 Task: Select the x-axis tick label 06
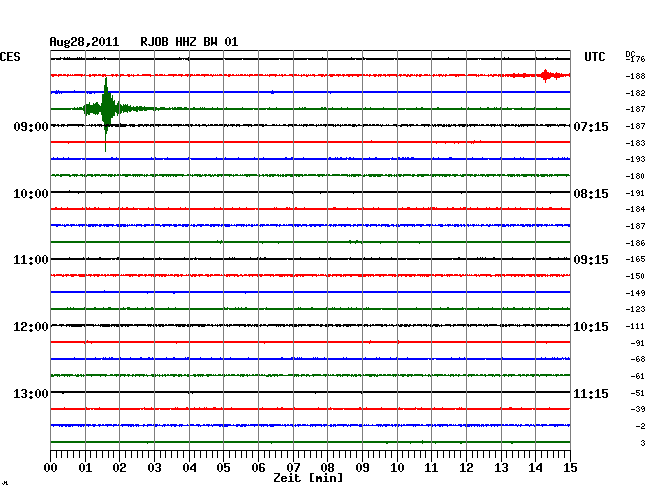coord(258,468)
